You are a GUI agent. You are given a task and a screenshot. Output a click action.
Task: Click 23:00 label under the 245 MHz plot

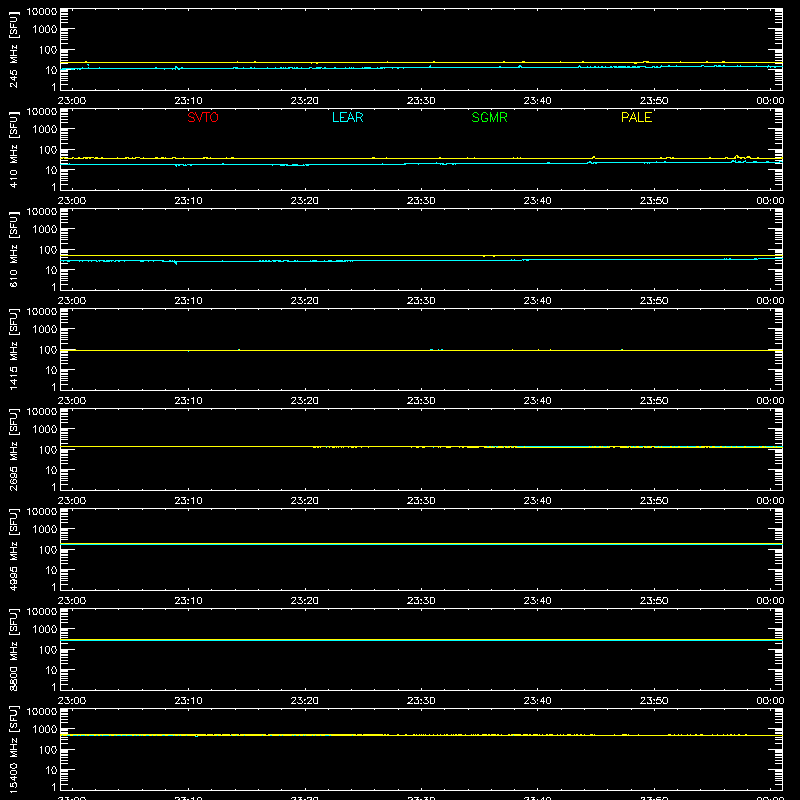click(x=72, y=101)
